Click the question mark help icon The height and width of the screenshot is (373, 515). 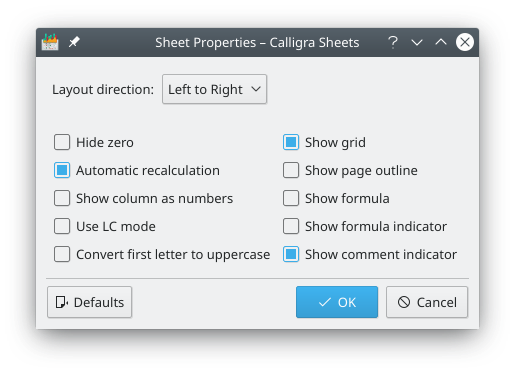[x=393, y=42]
